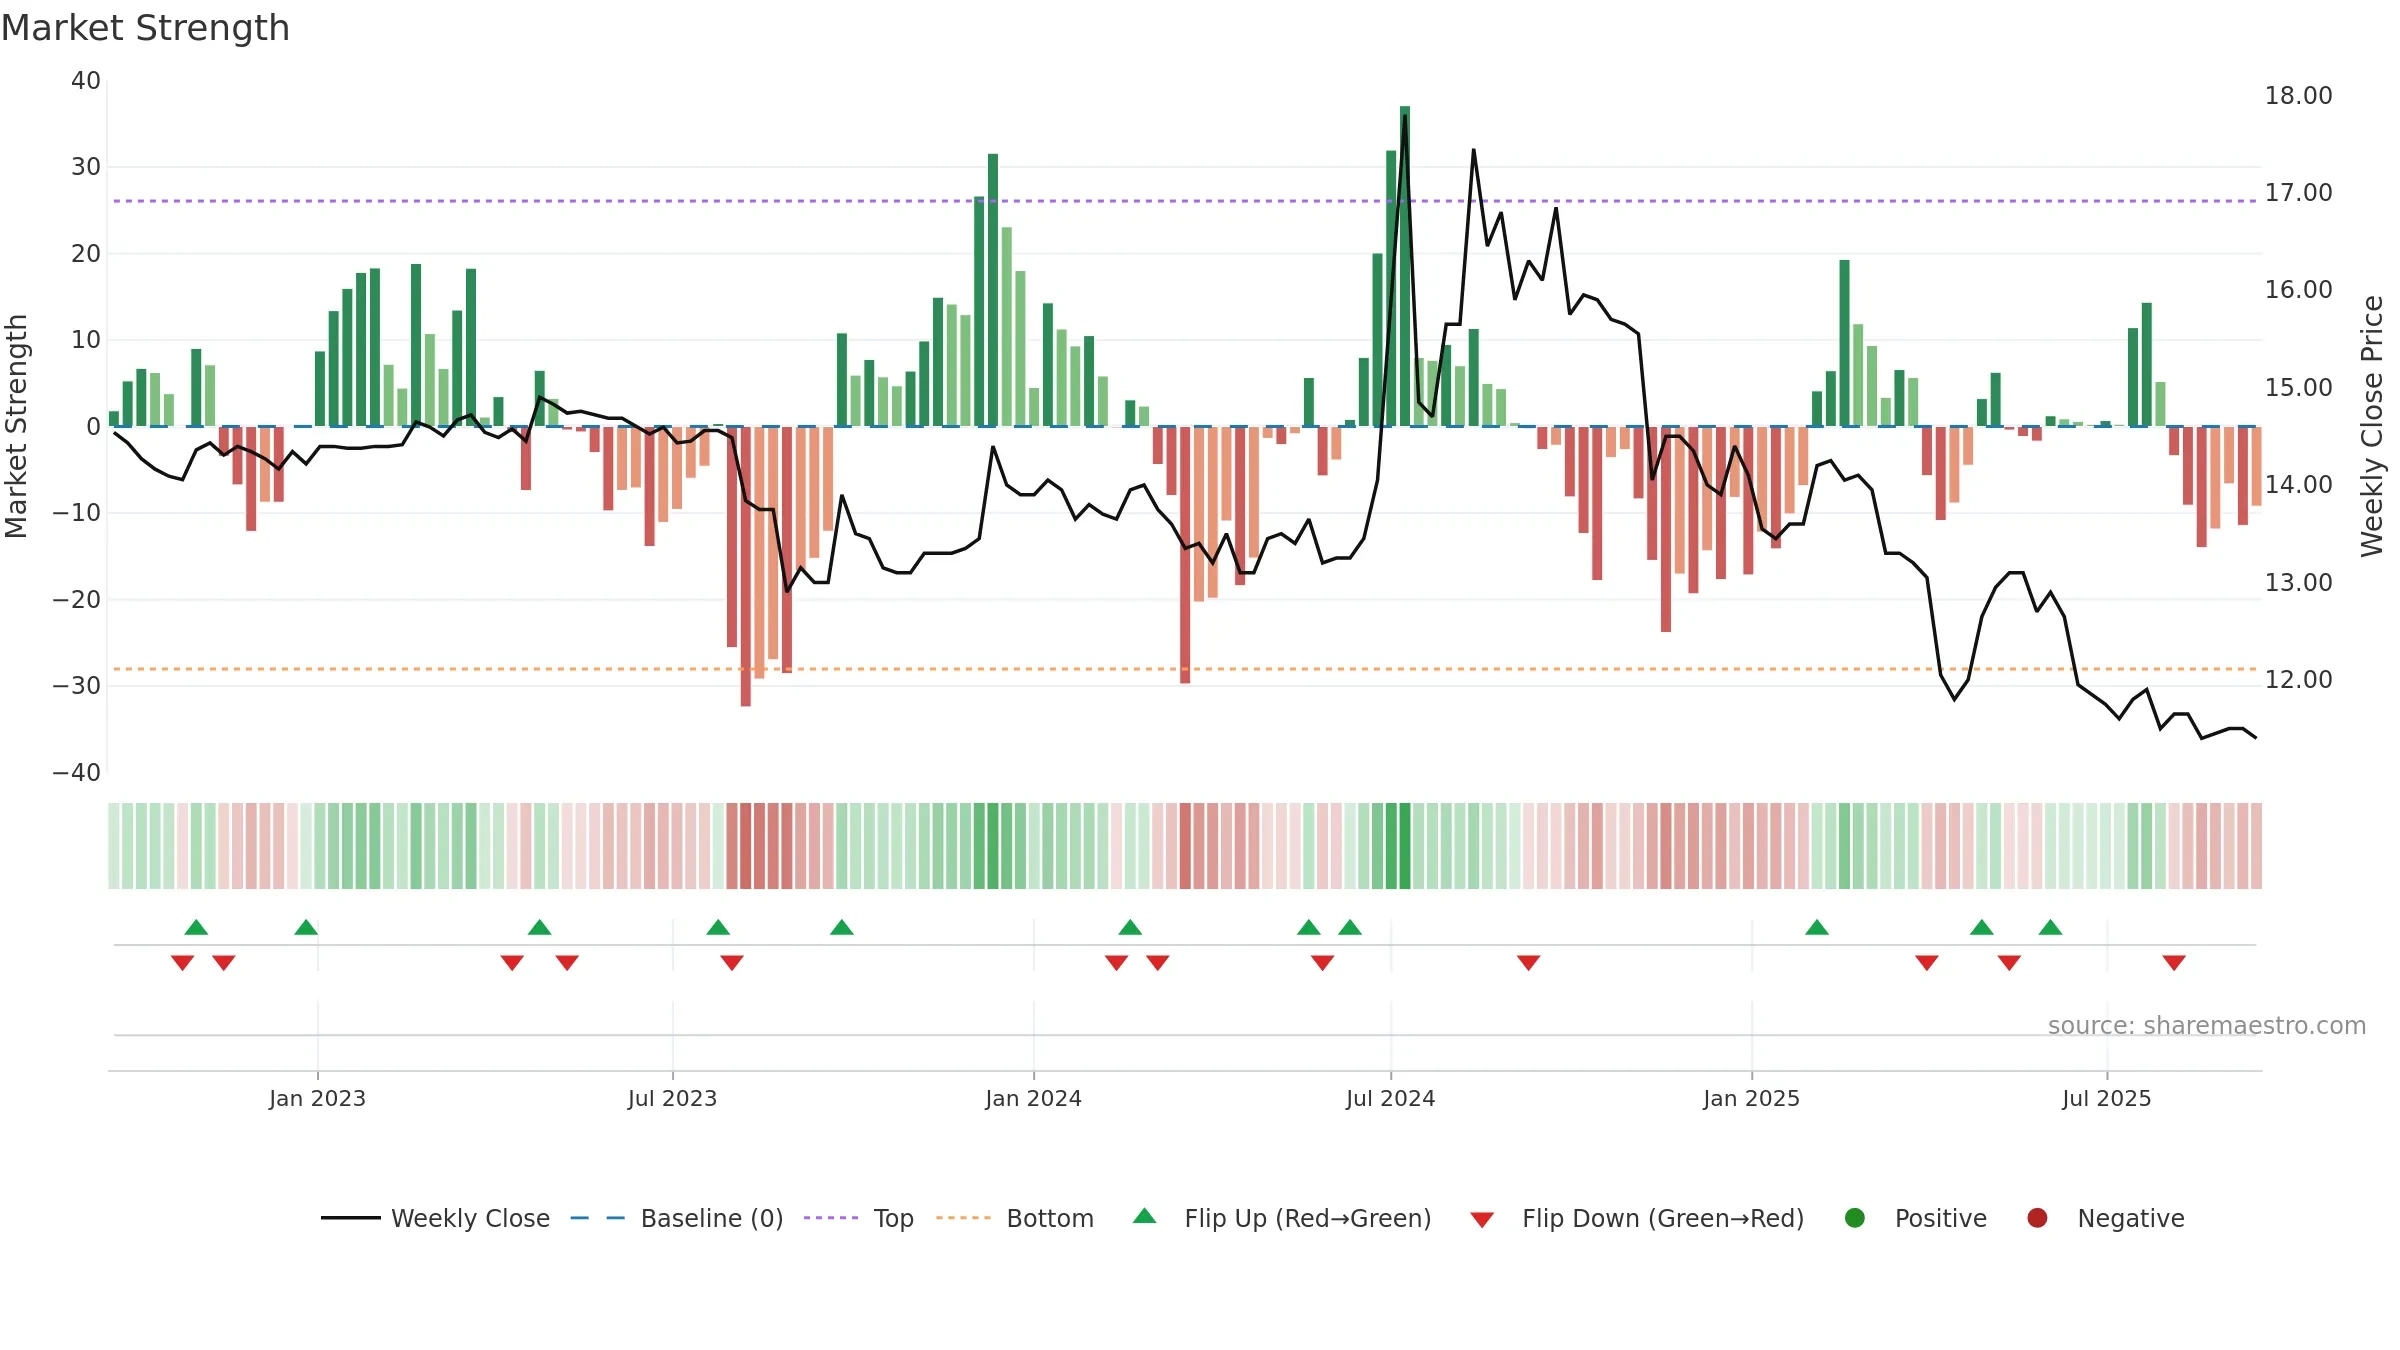The image size is (2400, 1350).
Task: Toggle the Baseline (0) legend entry
Action: (677, 1218)
